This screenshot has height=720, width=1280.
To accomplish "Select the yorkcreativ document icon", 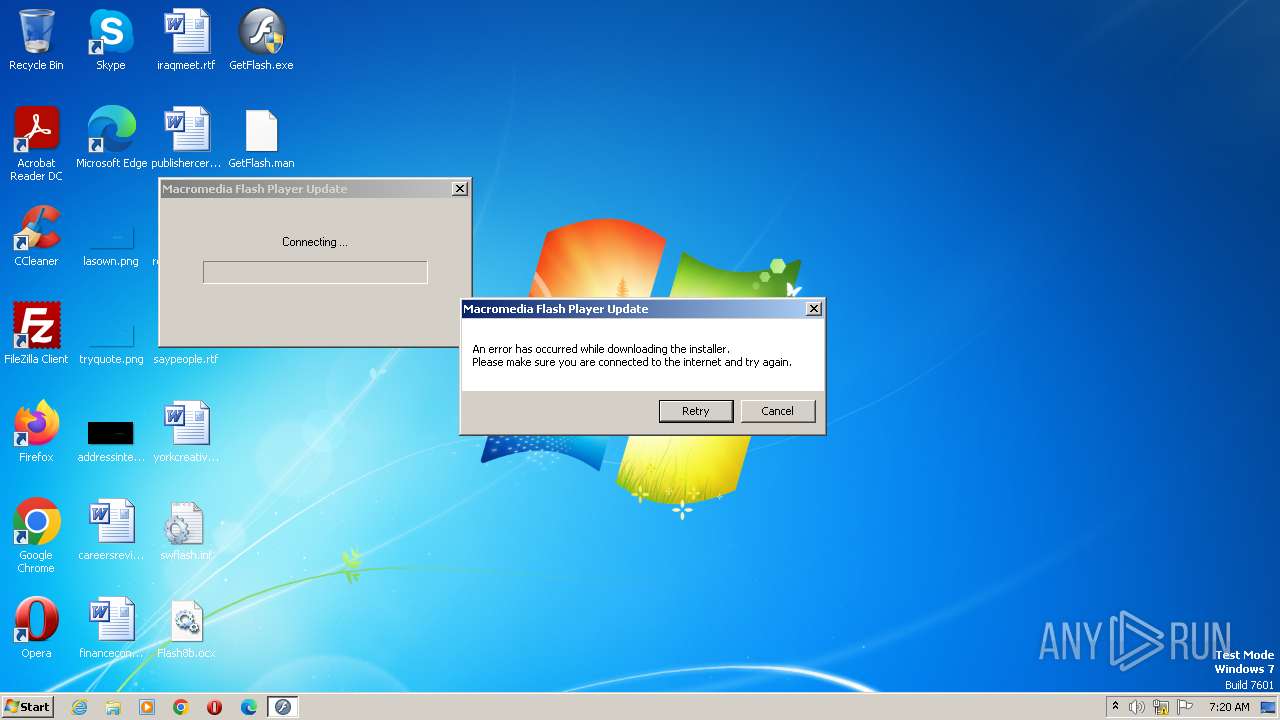I will point(186,432).
